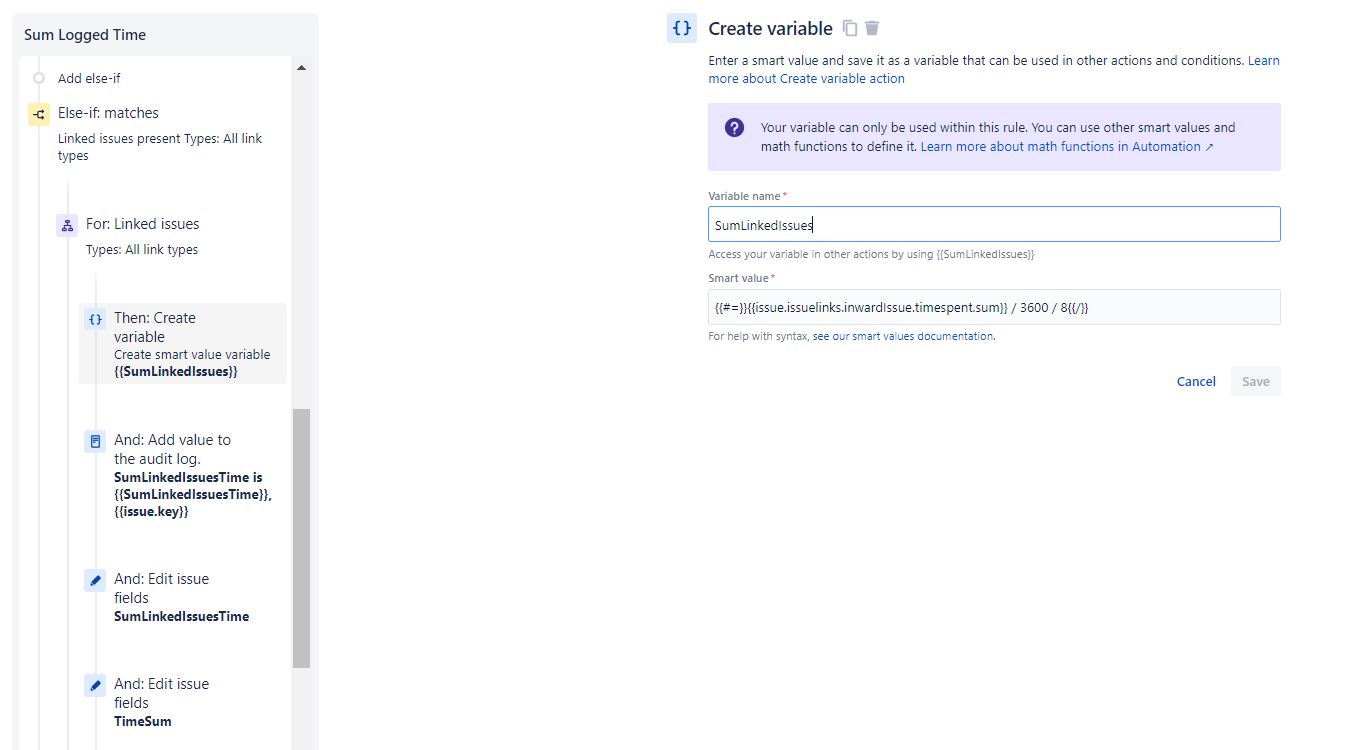The height and width of the screenshot is (750, 1351).
Task: Click the Add else-if circle node
Action: [39, 78]
